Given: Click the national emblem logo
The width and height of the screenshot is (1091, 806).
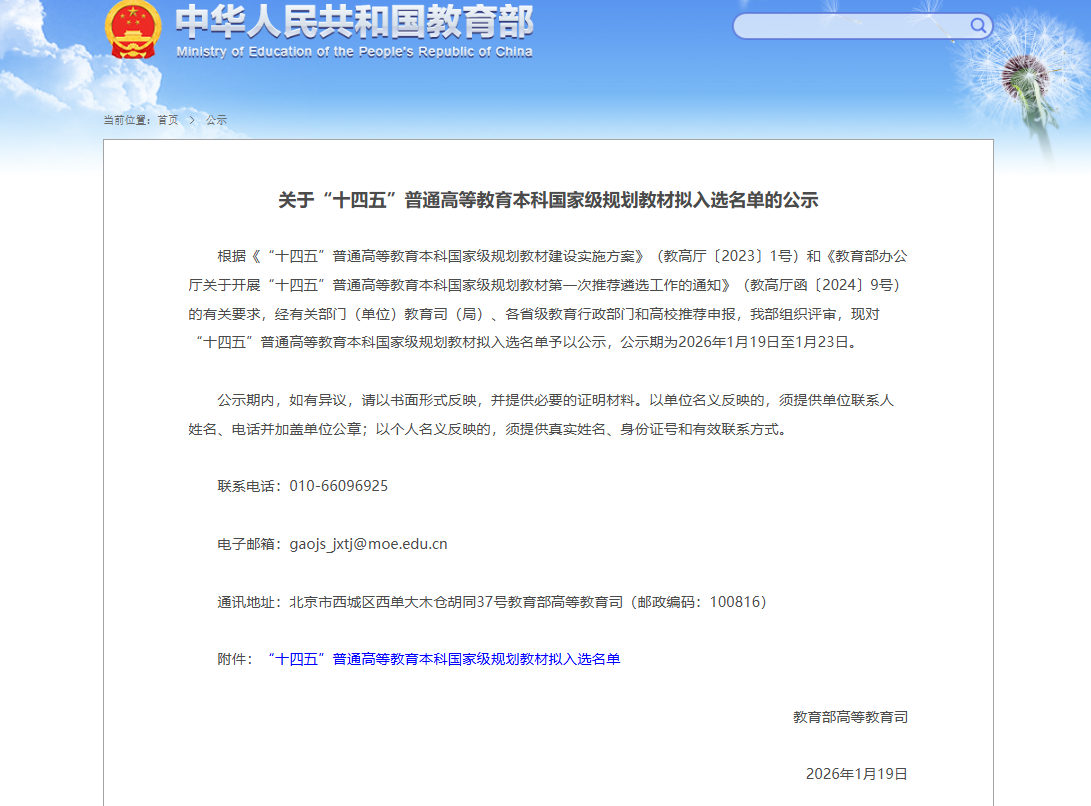Looking at the screenshot, I should [x=132, y=30].
